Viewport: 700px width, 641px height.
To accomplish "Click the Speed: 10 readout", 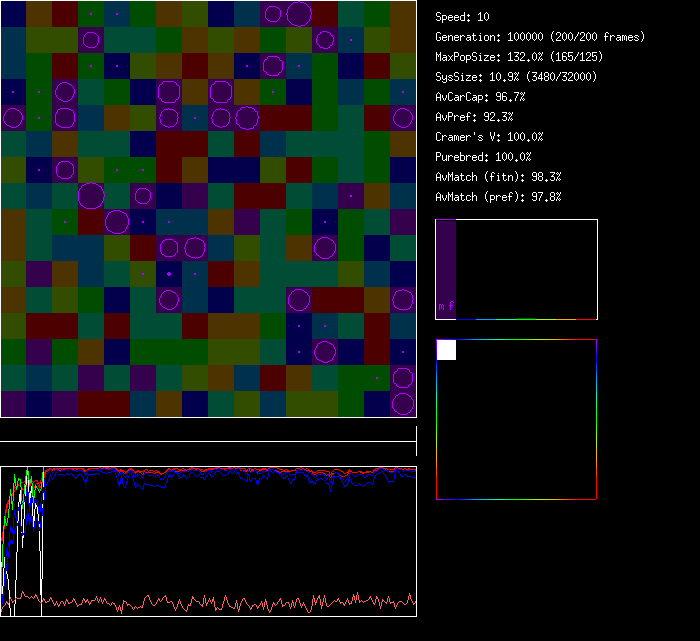I will (x=462, y=17).
